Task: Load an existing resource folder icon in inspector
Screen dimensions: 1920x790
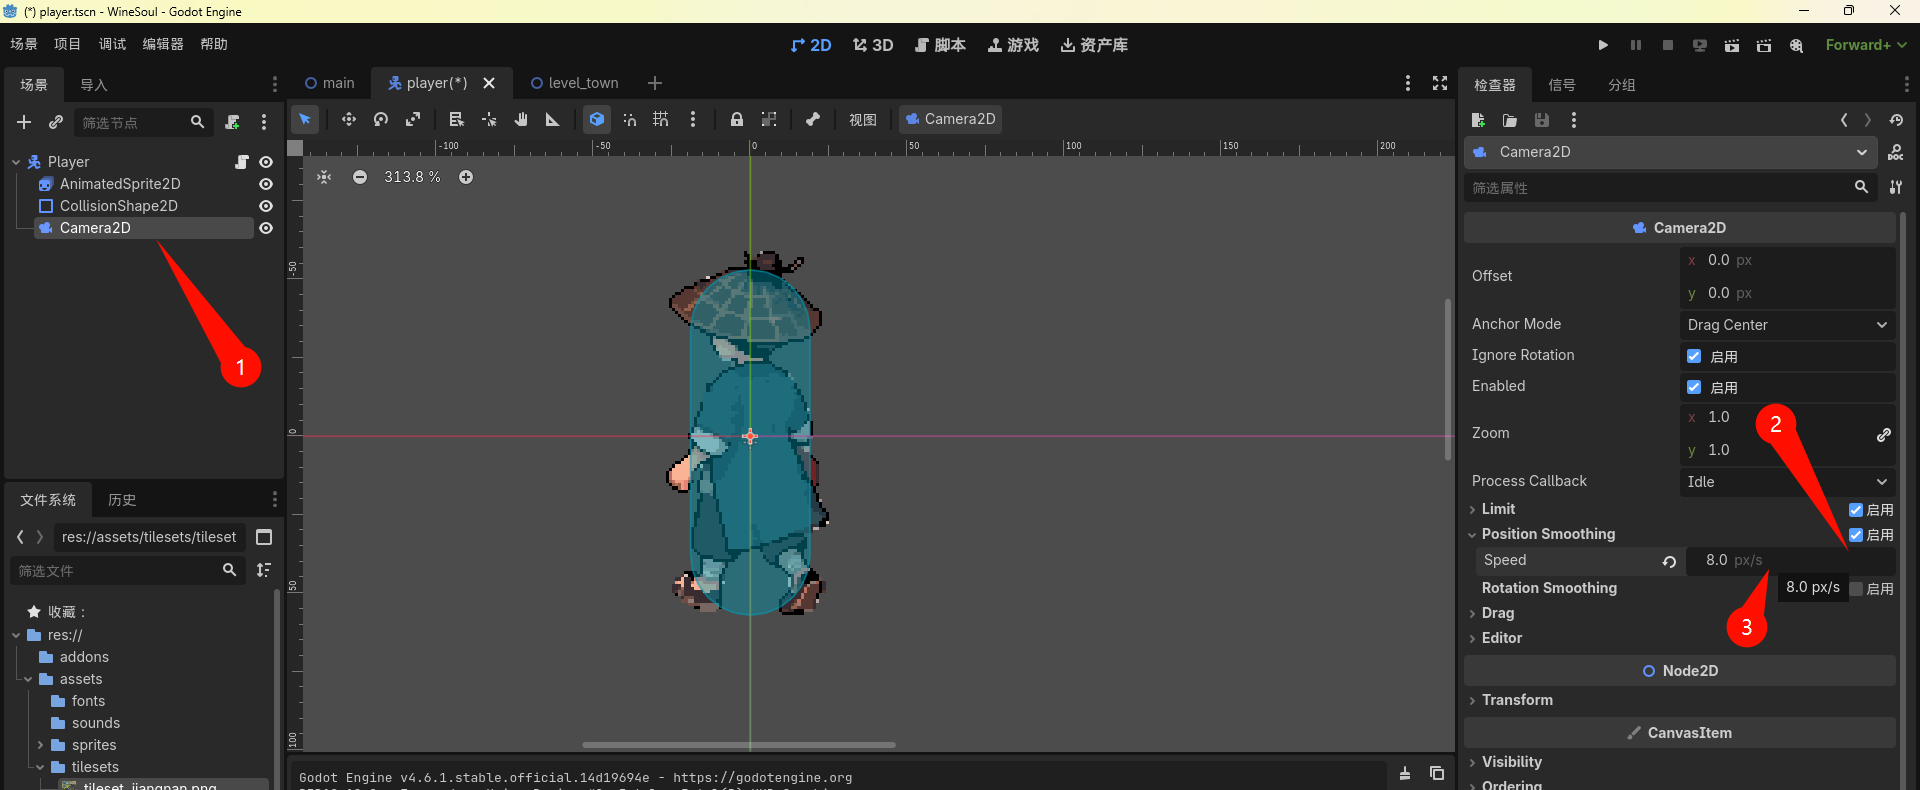Action: pos(1510,120)
